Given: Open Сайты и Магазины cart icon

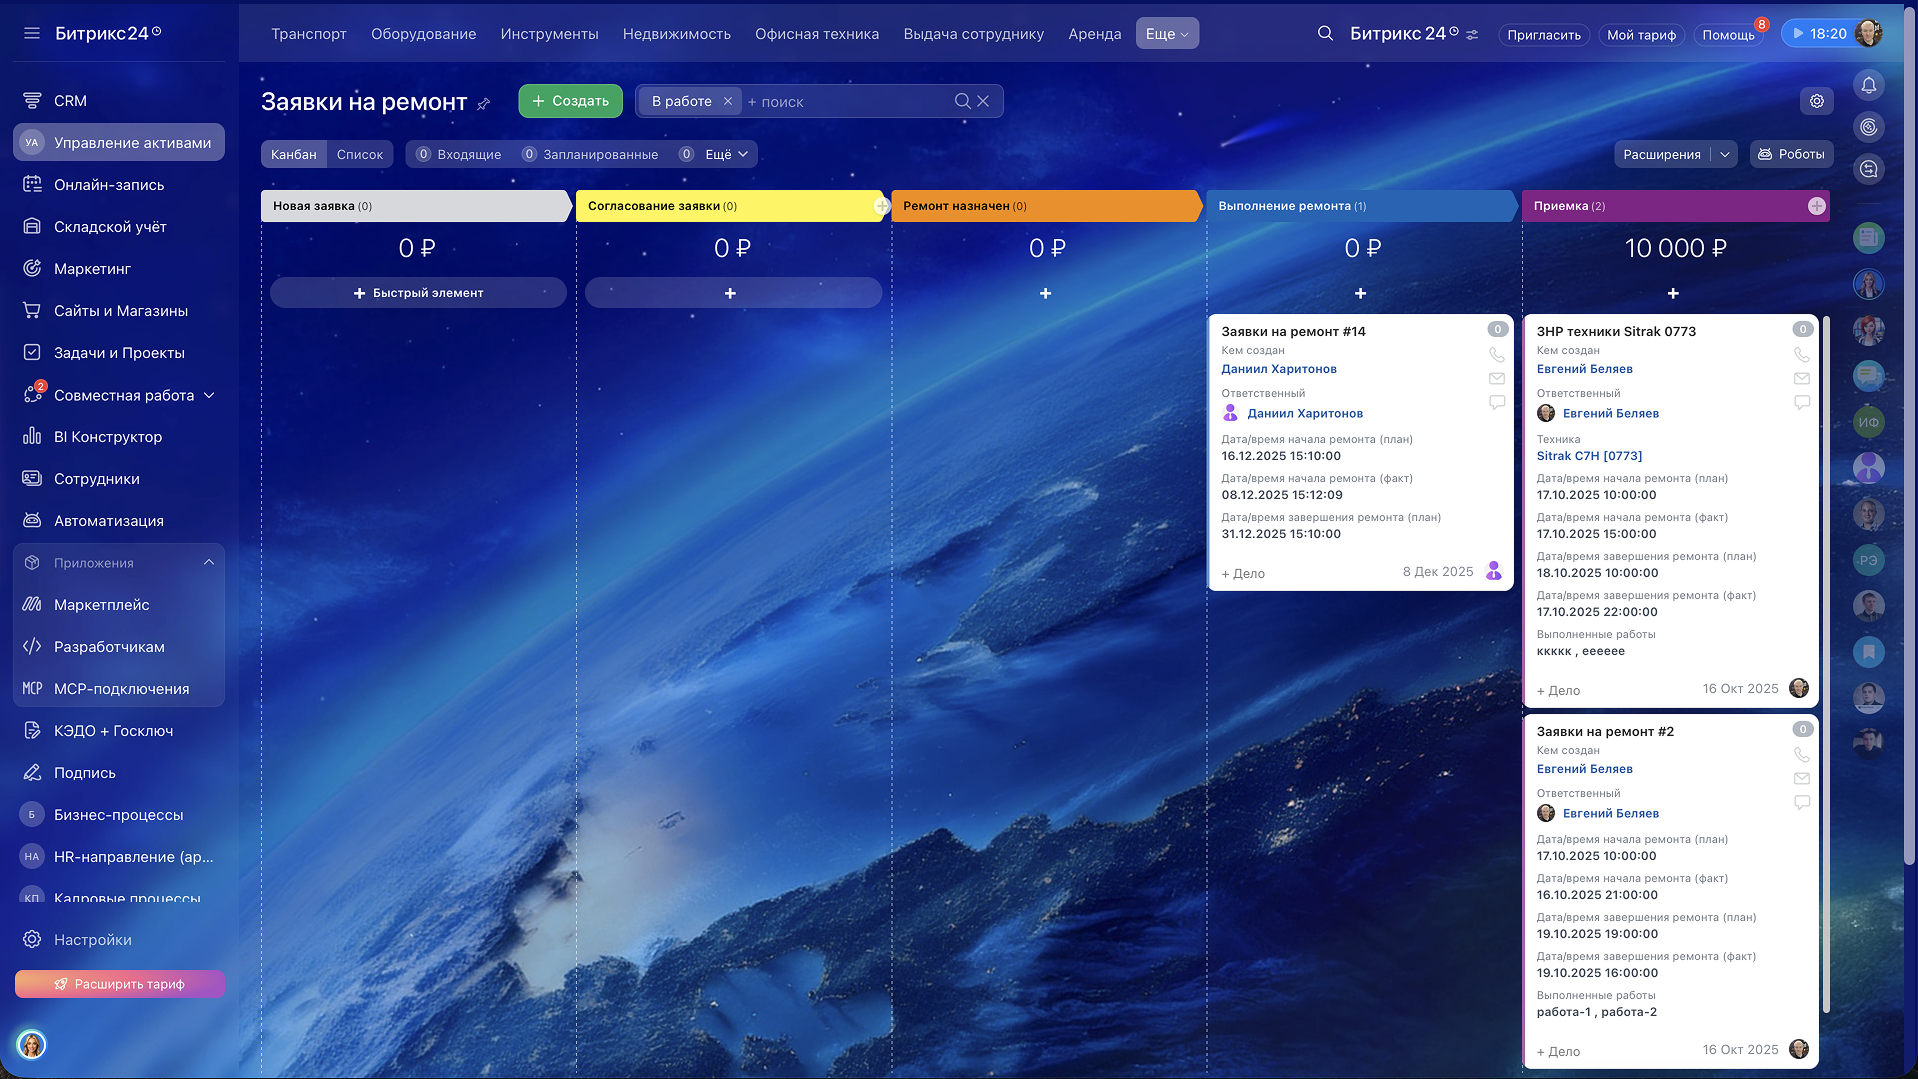Looking at the screenshot, I should point(32,311).
